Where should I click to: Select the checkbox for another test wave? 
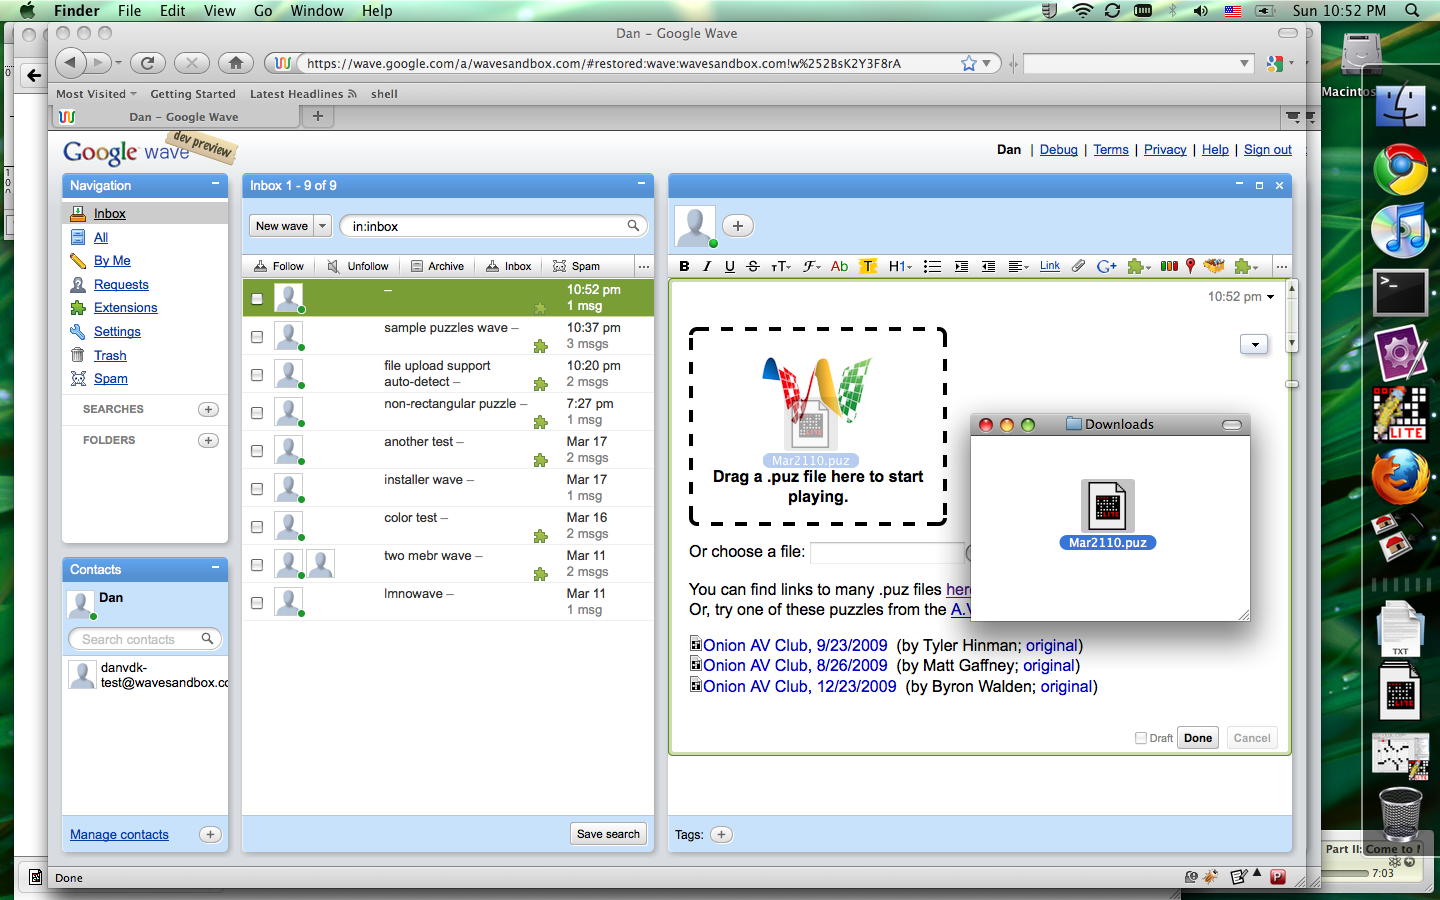(257, 451)
